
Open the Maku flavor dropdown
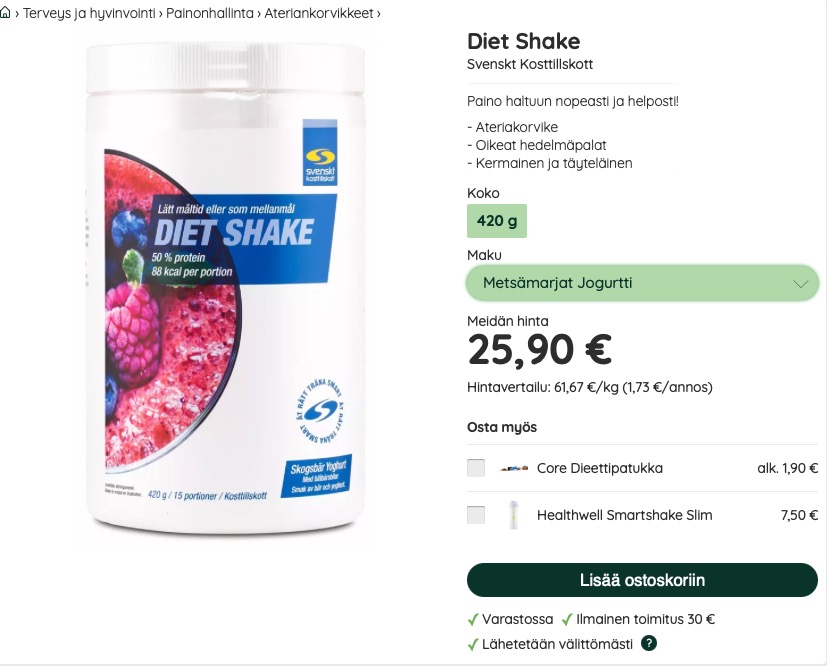[x=642, y=283]
